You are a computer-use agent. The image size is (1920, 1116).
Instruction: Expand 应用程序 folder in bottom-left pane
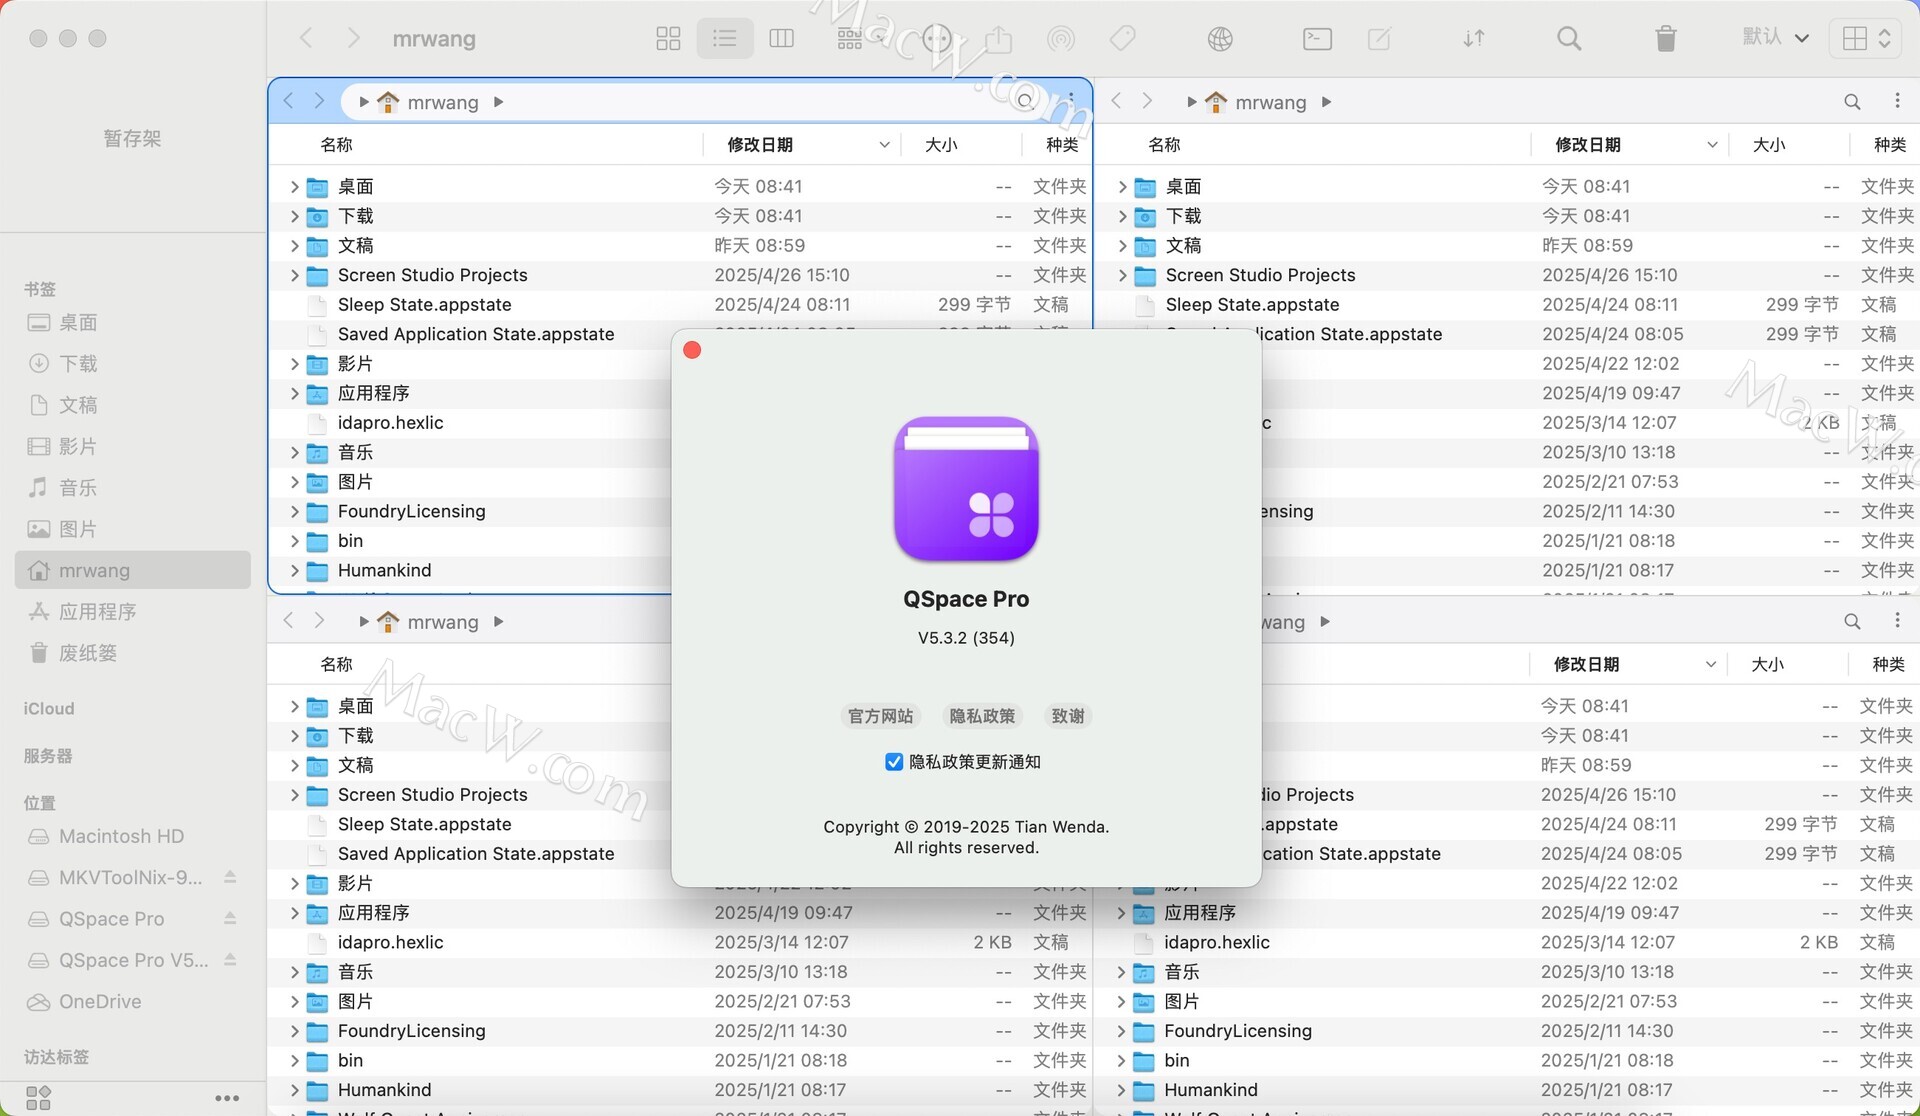294,913
